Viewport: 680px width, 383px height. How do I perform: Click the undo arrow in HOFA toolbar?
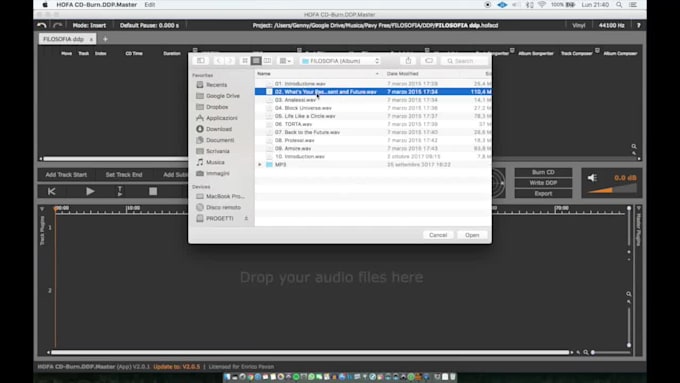coord(42,25)
